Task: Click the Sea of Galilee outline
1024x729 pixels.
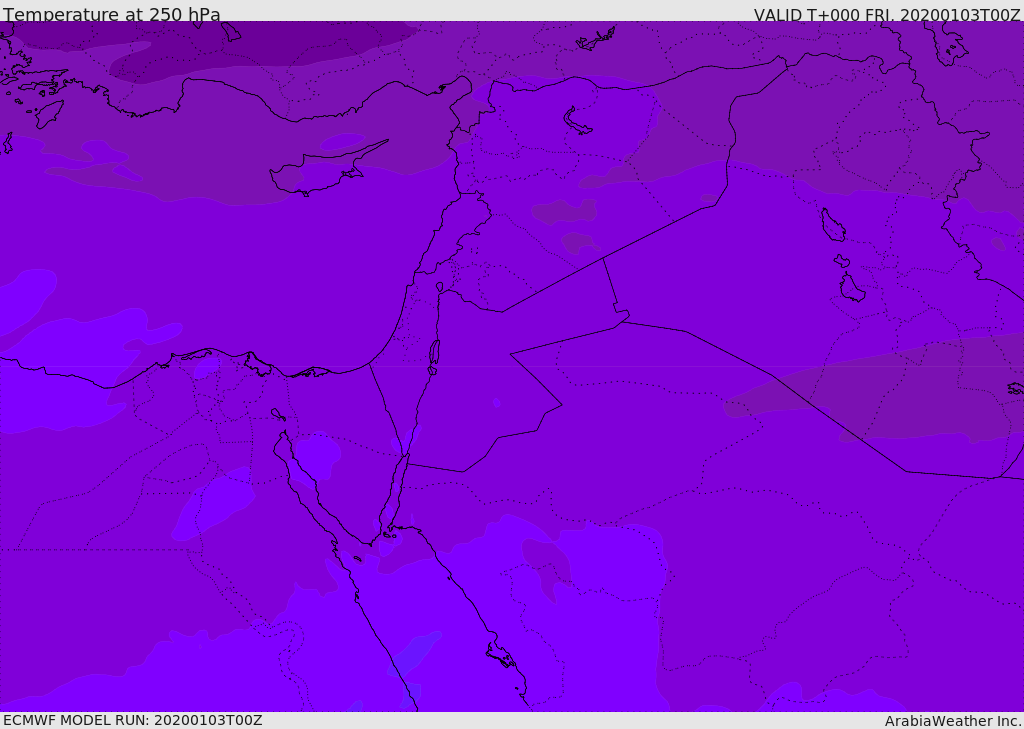Action: coord(440,287)
